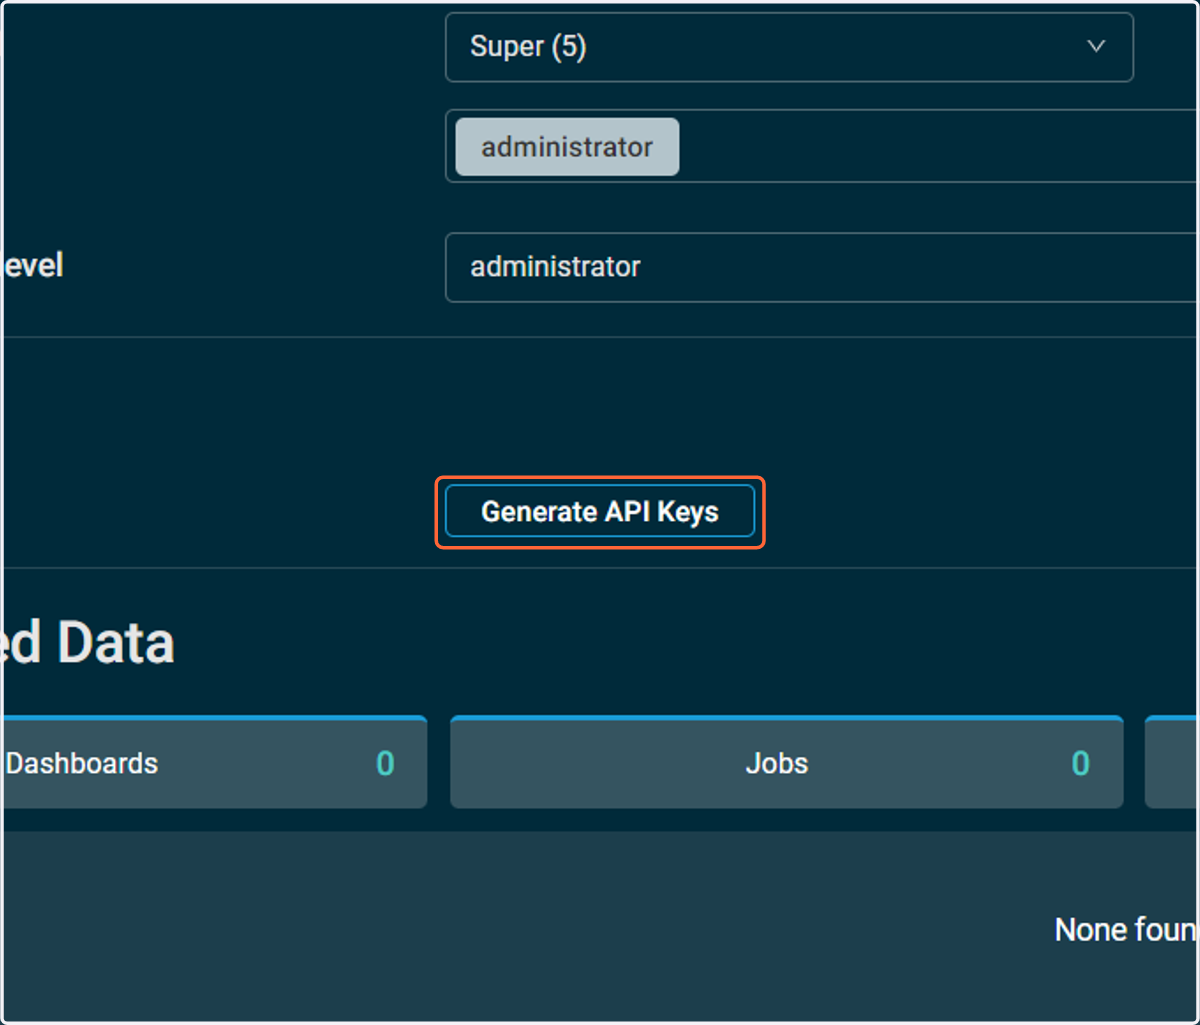The width and height of the screenshot is (1200, 1025).
Task: Open the Dashboards tab
Action: (214, 763)
